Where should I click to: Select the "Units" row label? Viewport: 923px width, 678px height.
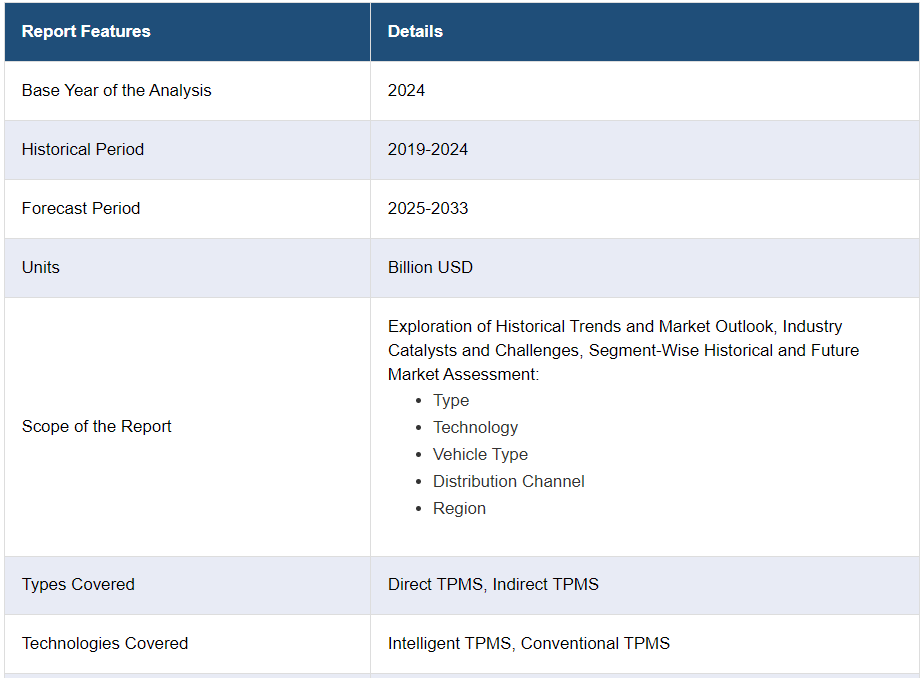click(41, 267)
